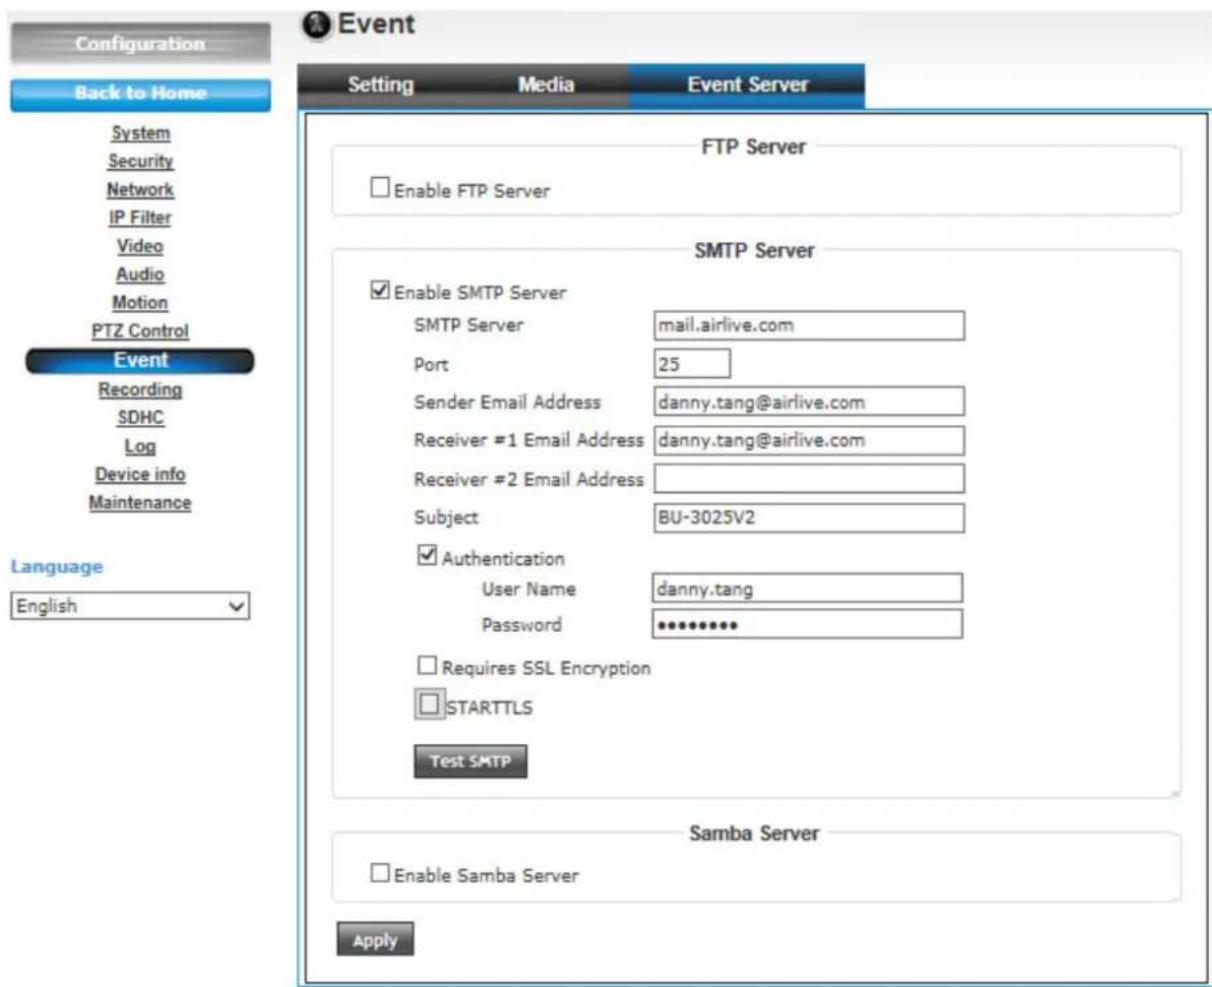Click the Language heading text
Screen dimensions: 1212x987
pyautogui.click(x=56, y=567)
